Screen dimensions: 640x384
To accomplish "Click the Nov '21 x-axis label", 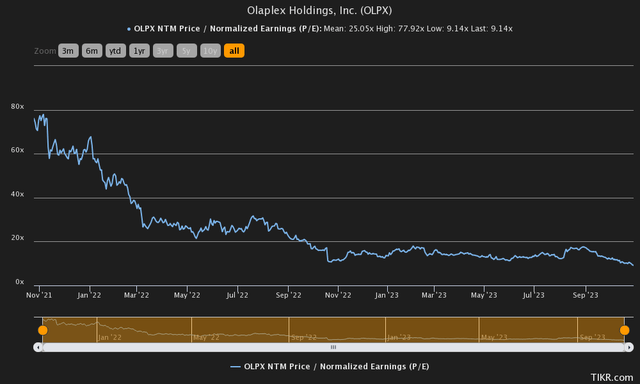I will coord(39,295).
